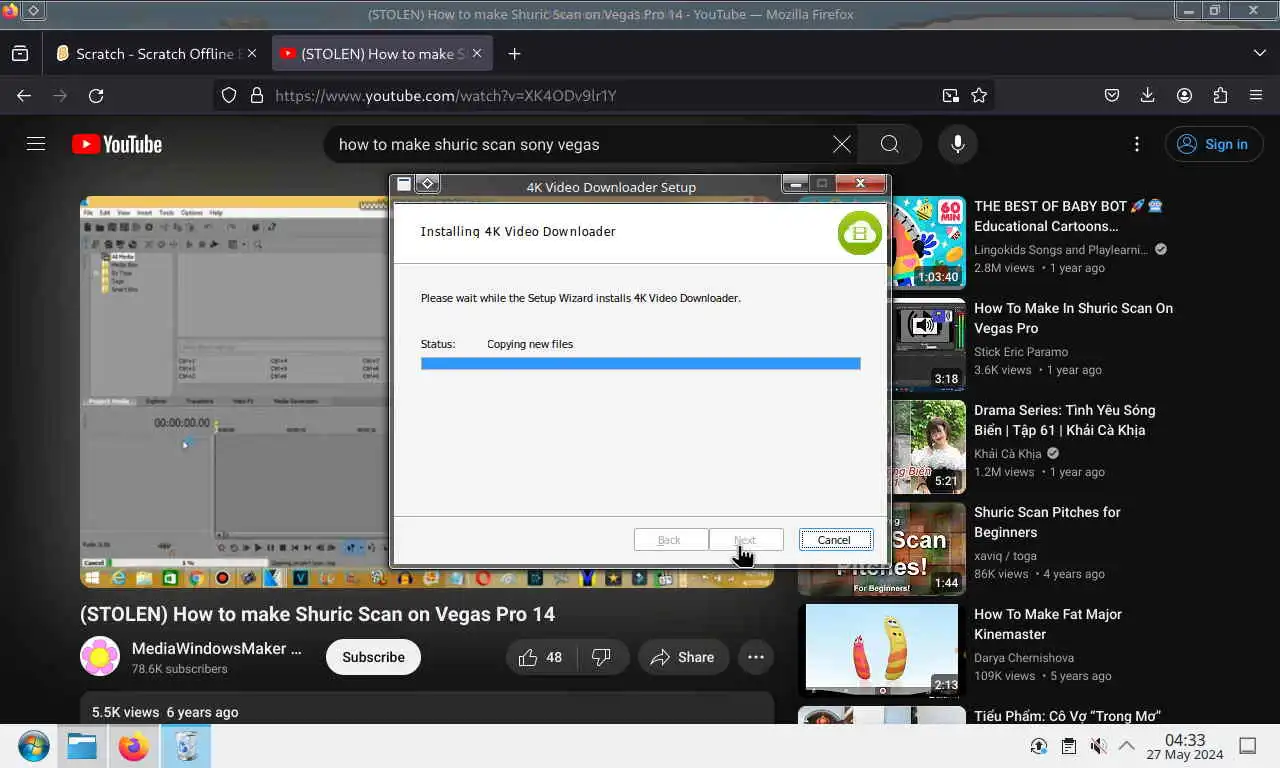1280x768 pixels.
Task: Subscribe to MediaWindowsMaker channel
Action: 373,657
